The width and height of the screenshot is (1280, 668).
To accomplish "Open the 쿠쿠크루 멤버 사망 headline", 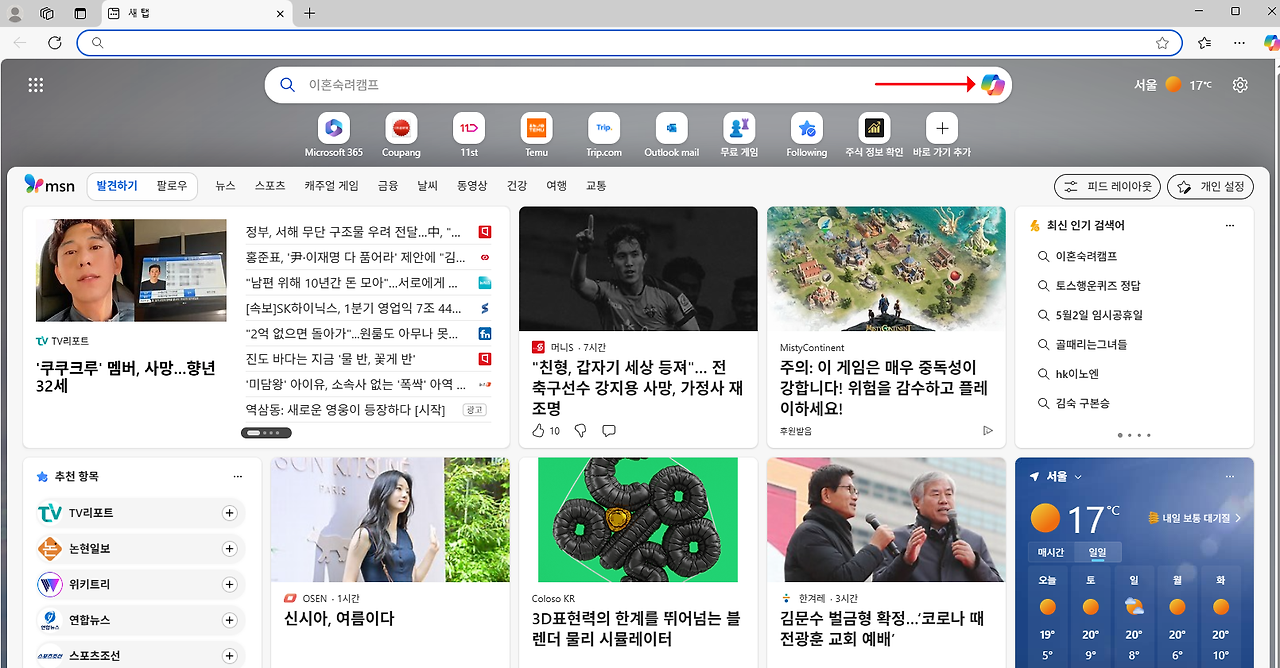I will (126, 376).
